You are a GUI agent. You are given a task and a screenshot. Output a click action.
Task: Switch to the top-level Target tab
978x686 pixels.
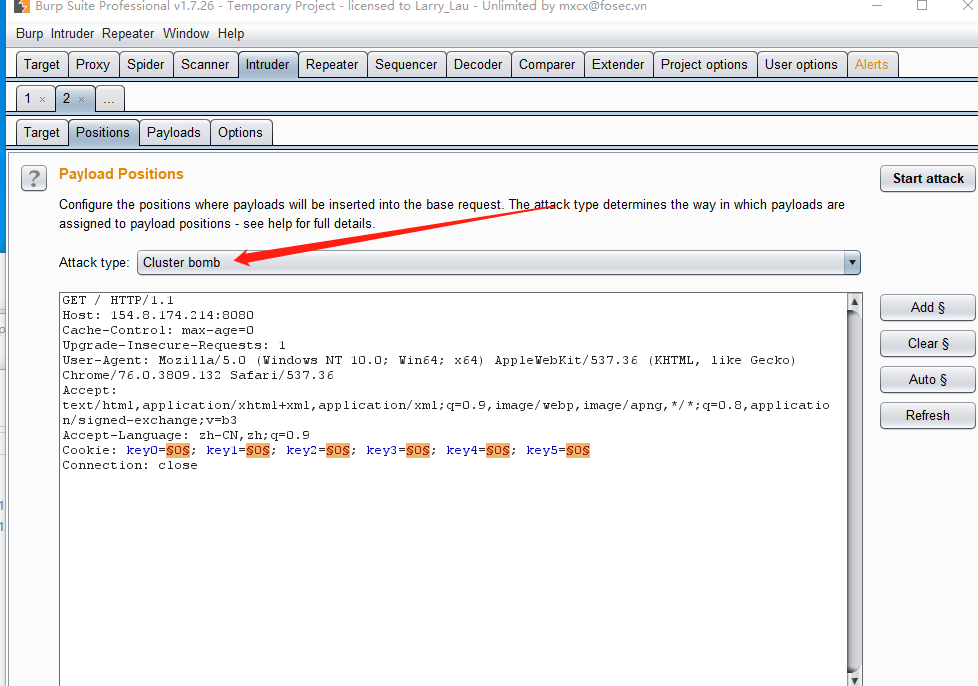click(x=42, y=65)
